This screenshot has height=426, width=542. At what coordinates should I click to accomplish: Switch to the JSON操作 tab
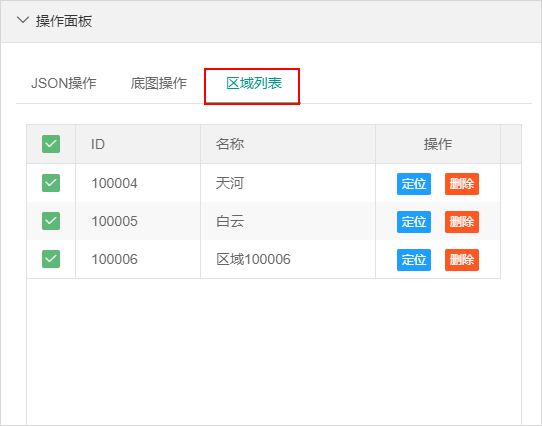click(64, 83)
